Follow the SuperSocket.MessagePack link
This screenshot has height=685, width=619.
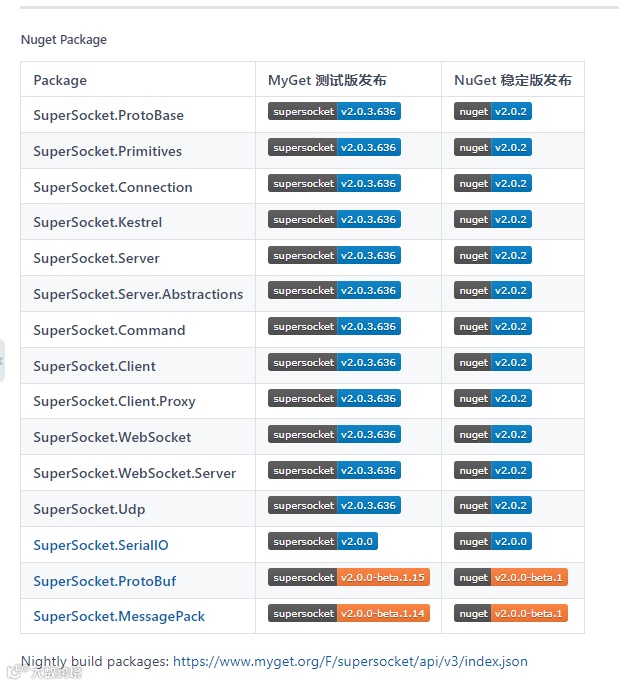119,617
